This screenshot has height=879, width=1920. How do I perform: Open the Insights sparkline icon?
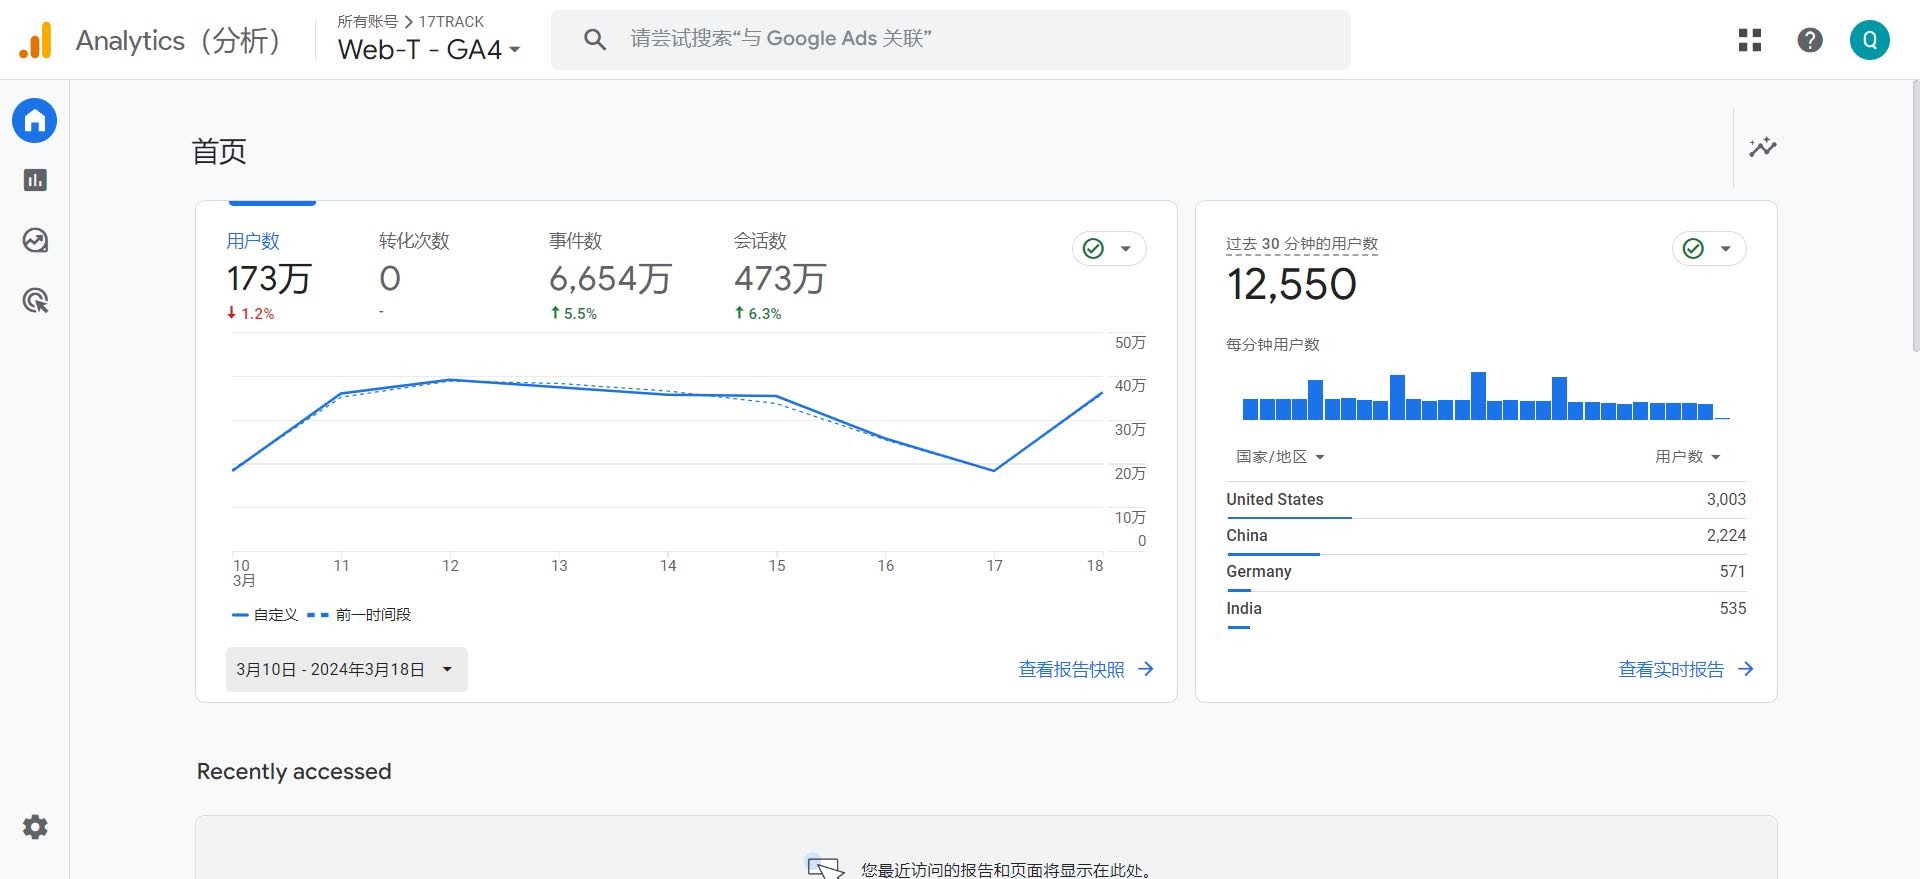pyautogui.click(x=1763, y=147)
